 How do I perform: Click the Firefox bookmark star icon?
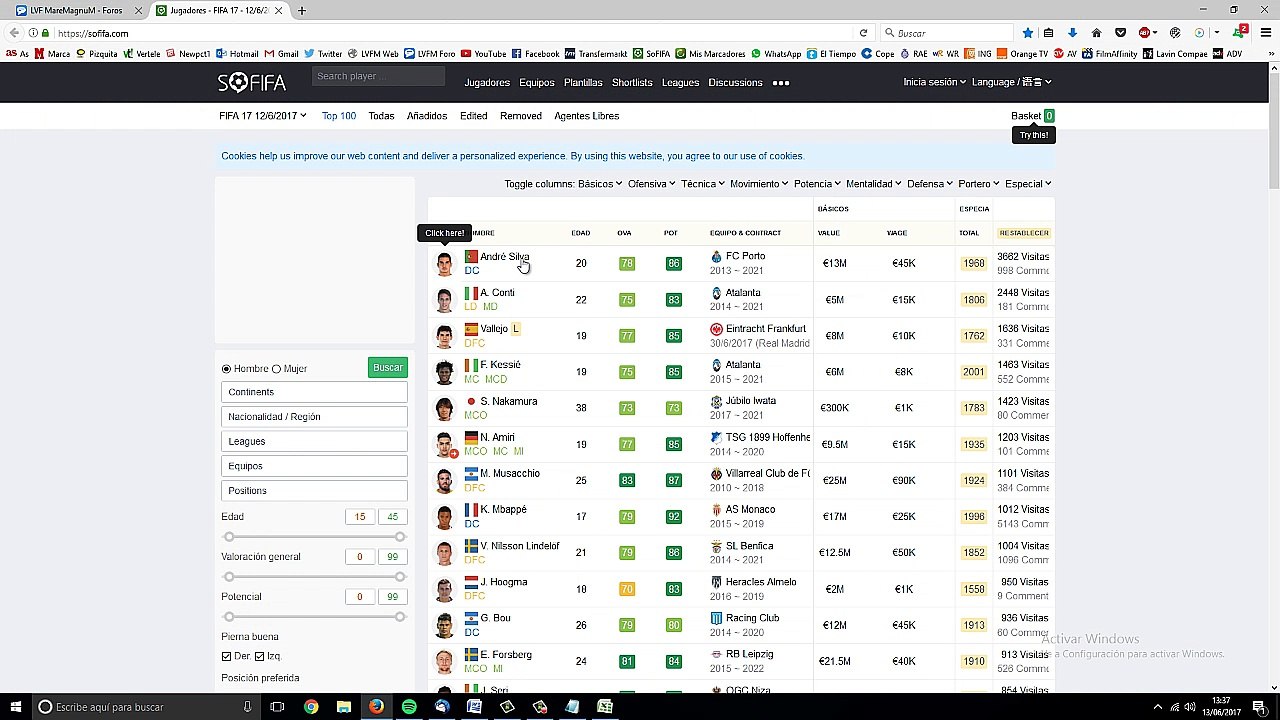tap(1027, 33)
